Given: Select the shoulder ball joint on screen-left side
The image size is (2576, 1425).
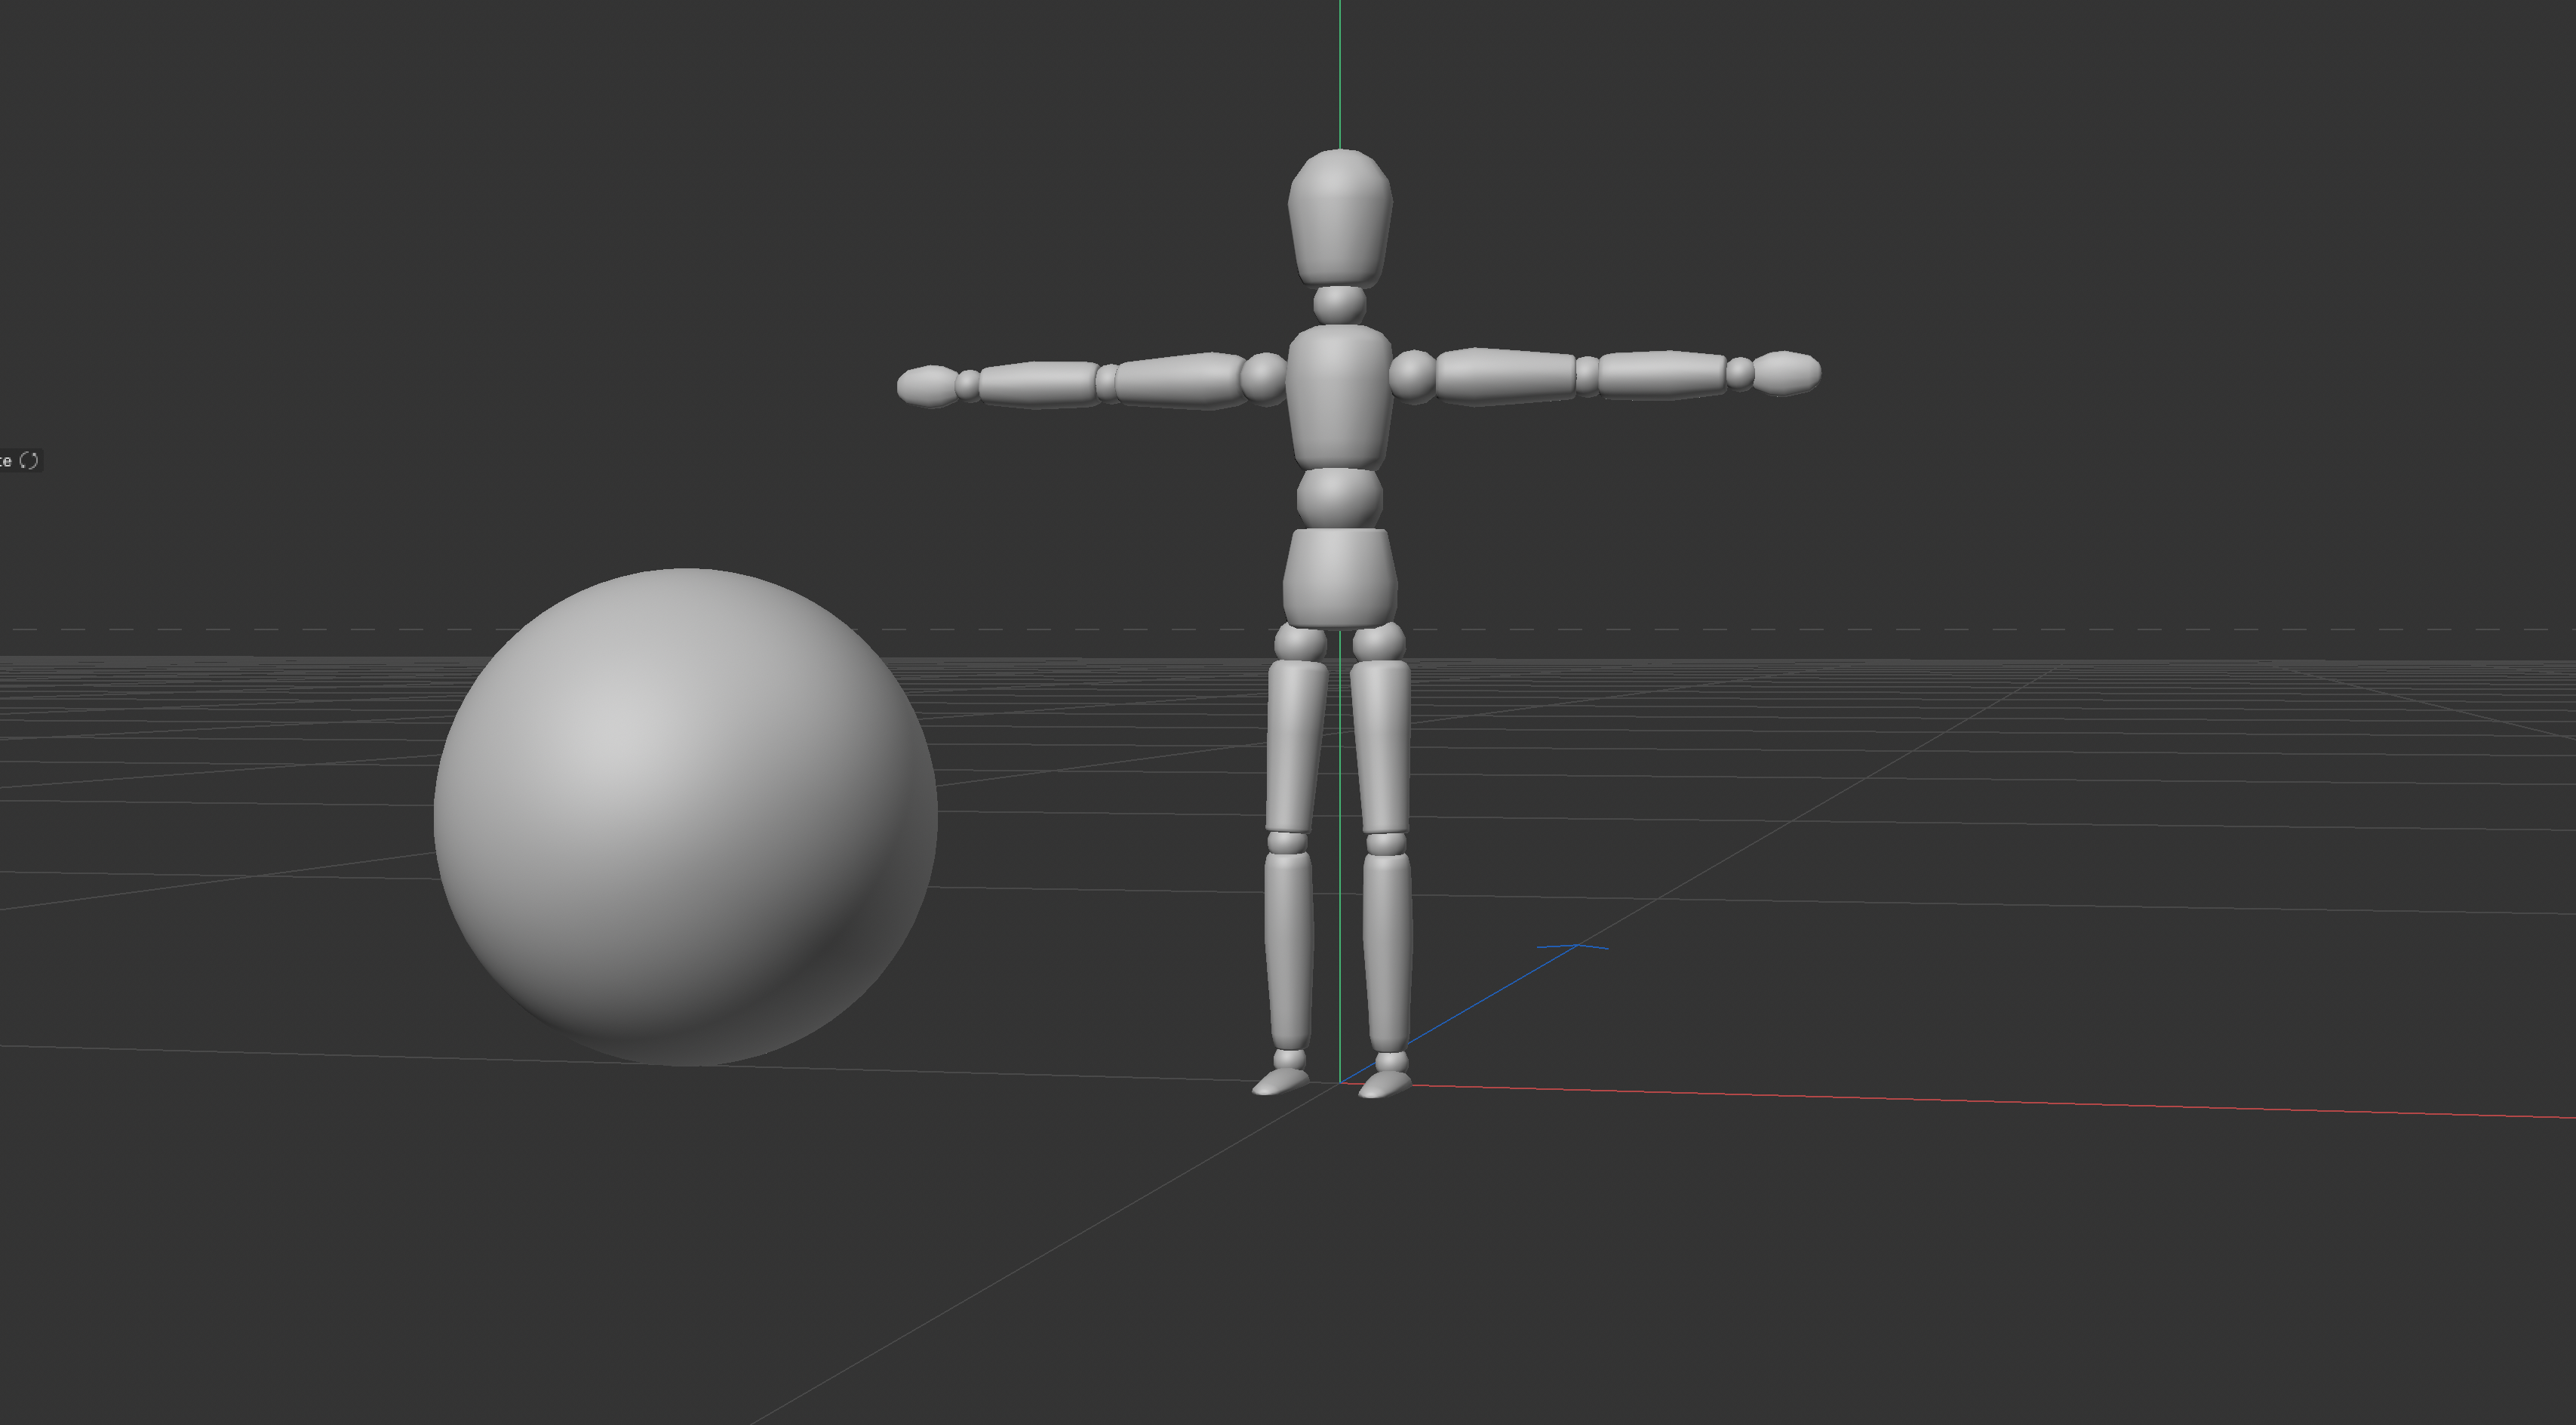Looking at the screenshot, I should click(x=1264, y=378).
